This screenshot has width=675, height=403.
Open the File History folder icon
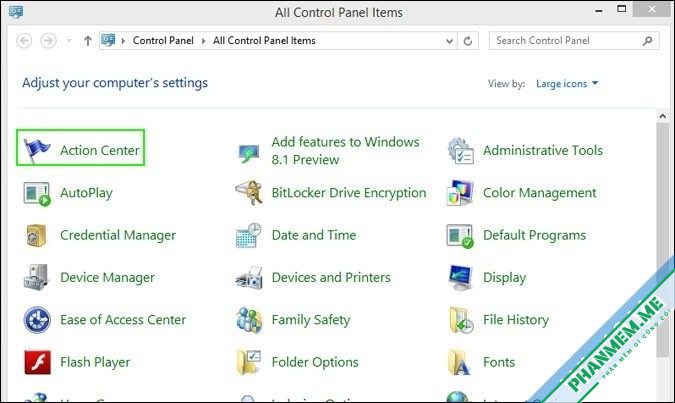(x=461, y=320)
